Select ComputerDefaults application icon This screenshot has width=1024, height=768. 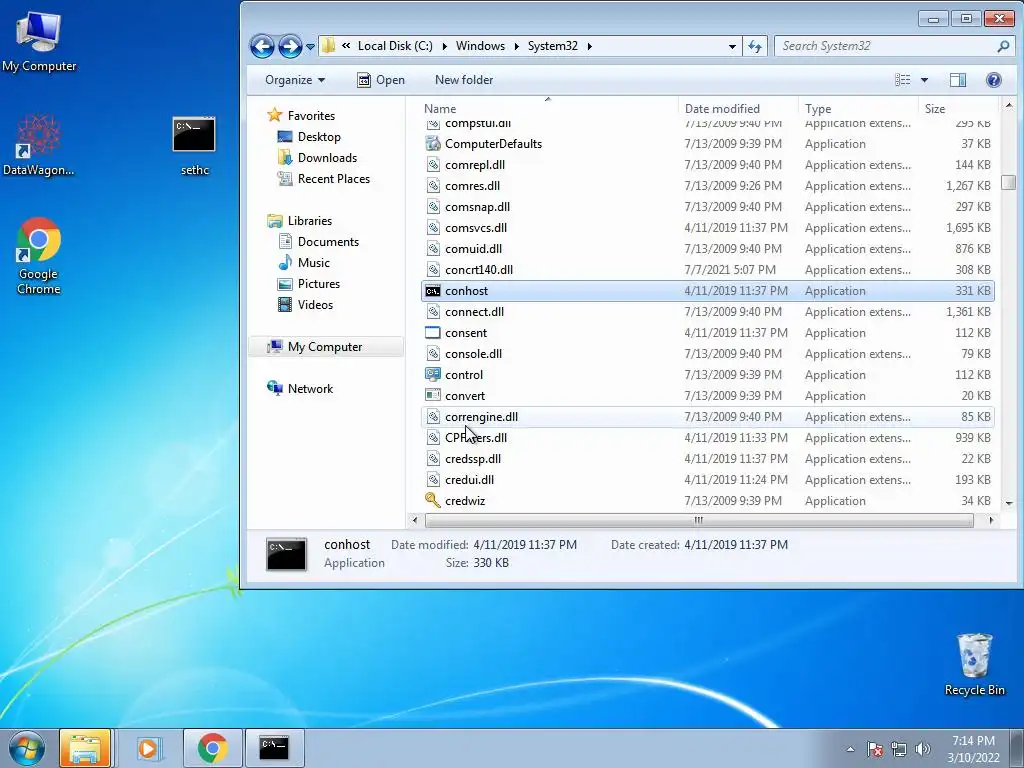pyautogui.click(x=432, y=144)
